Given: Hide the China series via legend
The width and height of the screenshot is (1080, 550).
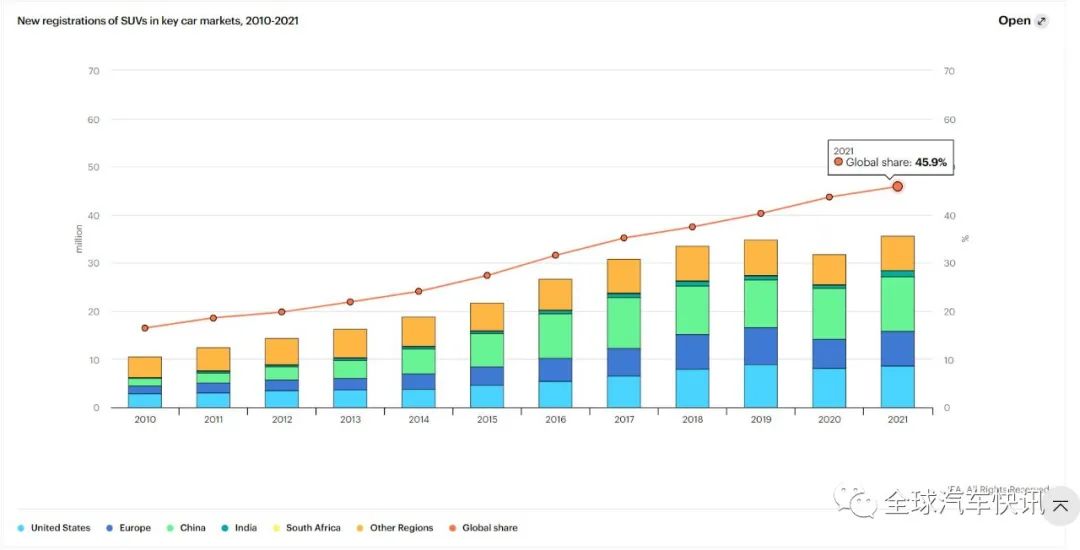Looking at the screenshot, I should tap(186, 528).
